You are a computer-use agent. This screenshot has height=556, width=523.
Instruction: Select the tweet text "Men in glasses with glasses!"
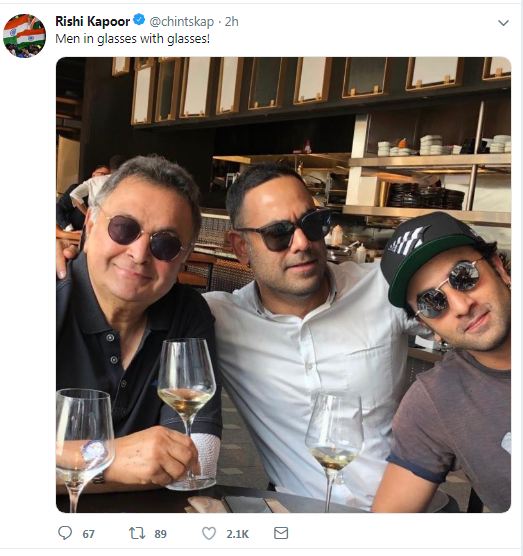pos(133,39)
